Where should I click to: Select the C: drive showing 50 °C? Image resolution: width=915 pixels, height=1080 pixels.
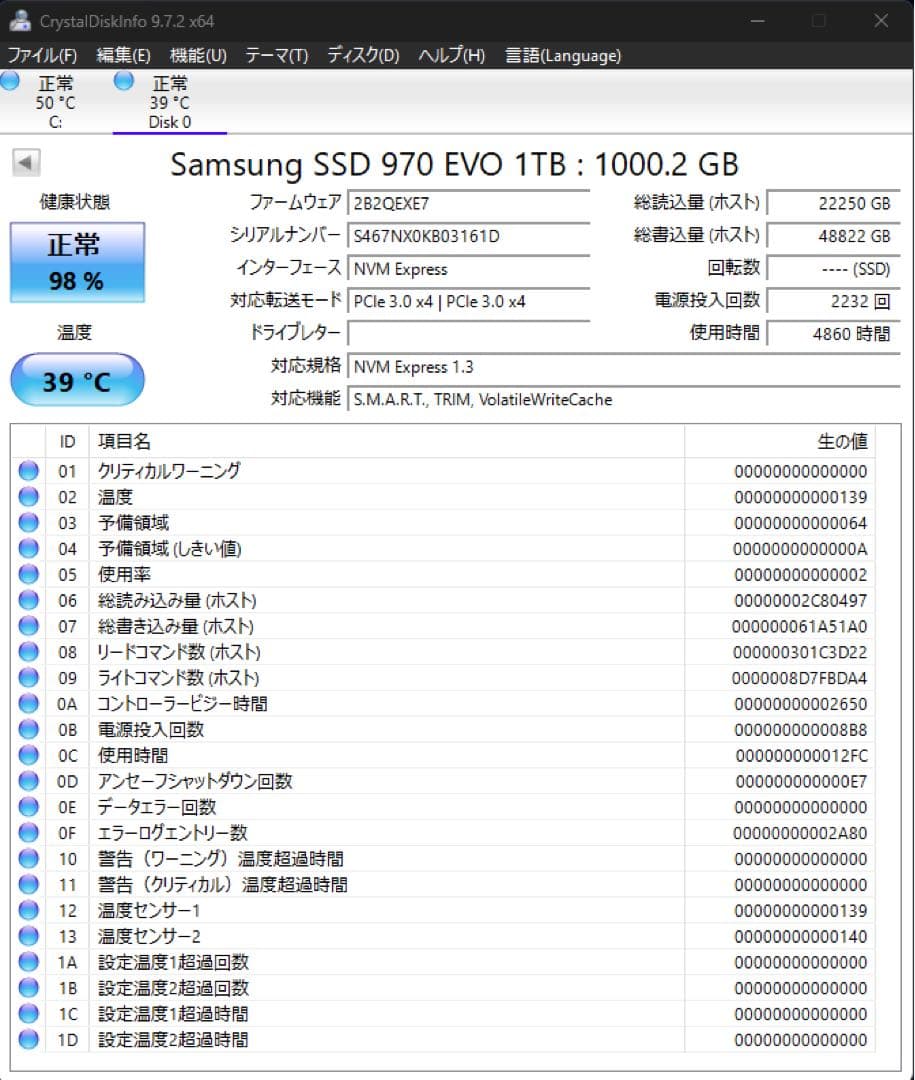55,99
